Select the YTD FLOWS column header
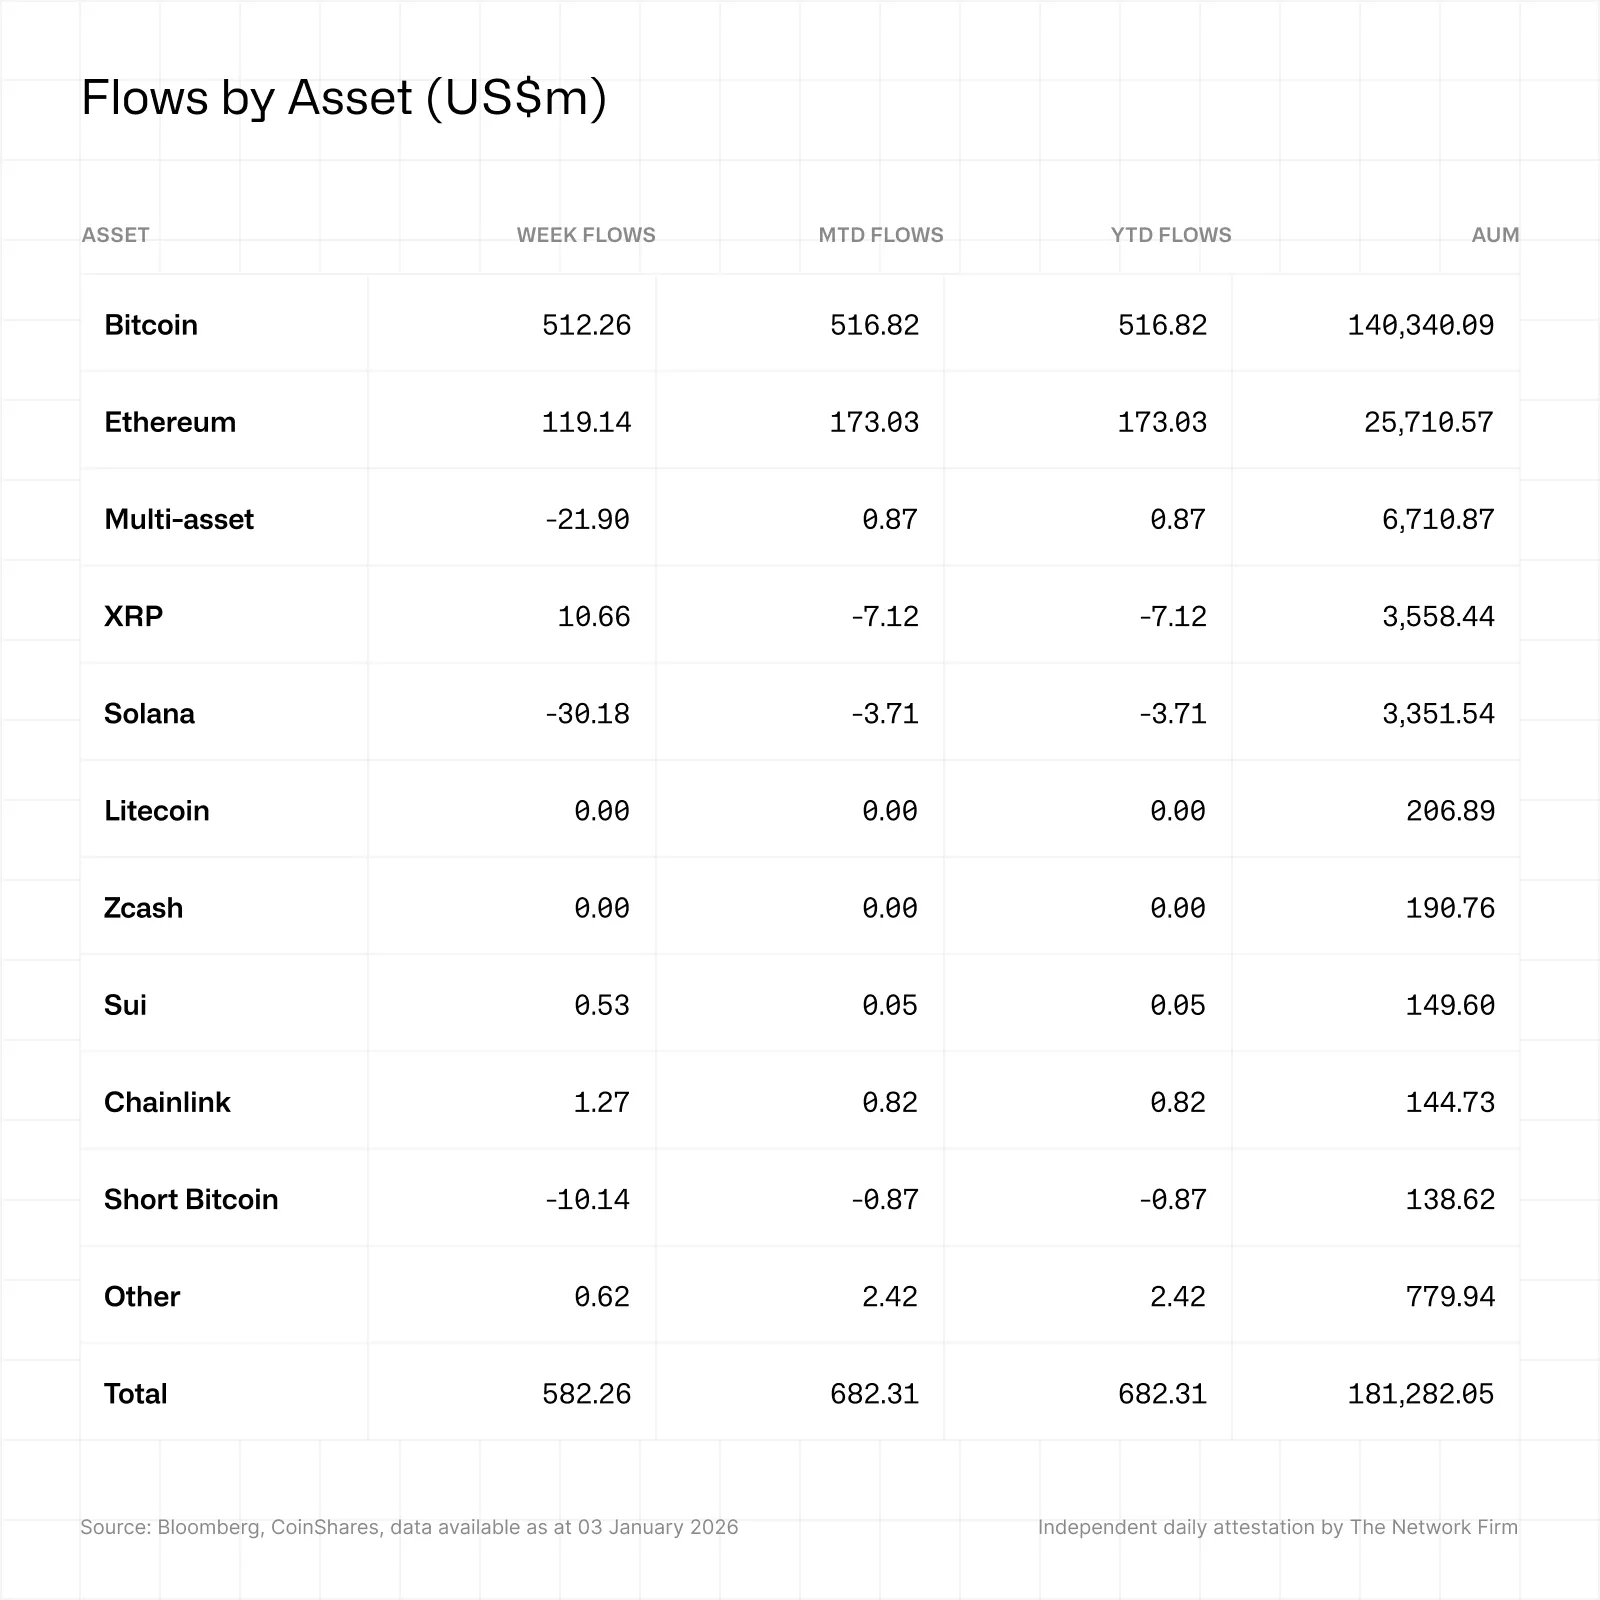Screen dimensions: 1600x1600 pyautogui.click(x=1170, y=235)
